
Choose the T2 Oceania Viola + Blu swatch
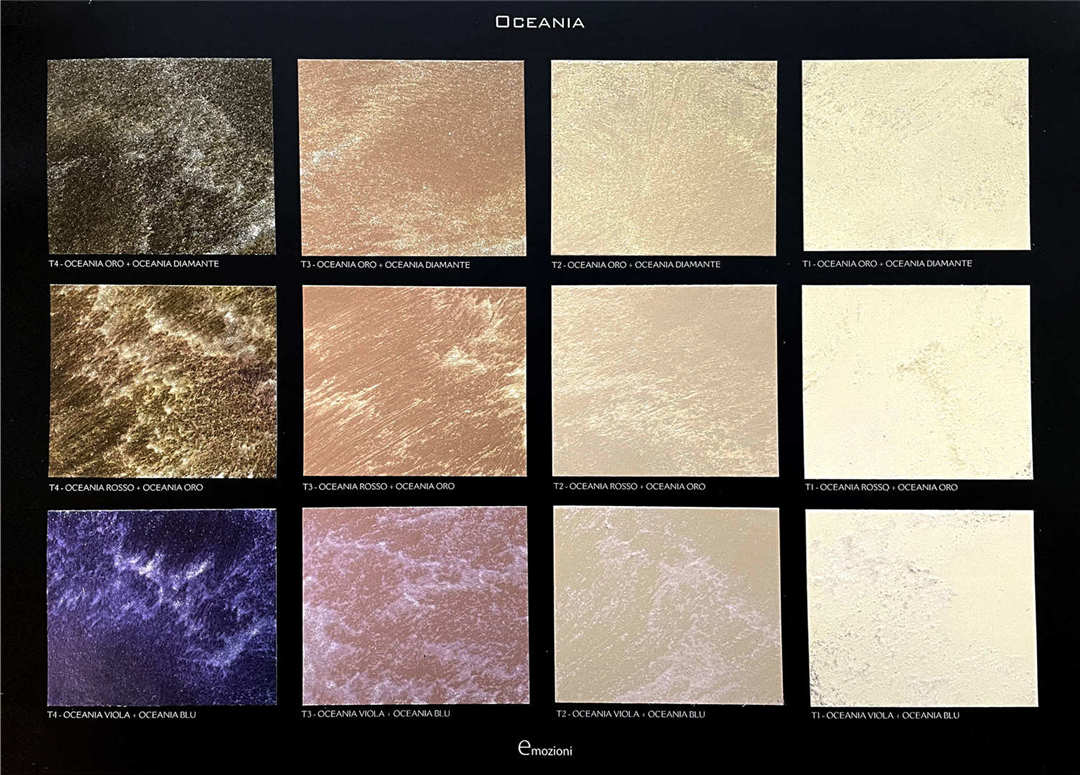668,606
